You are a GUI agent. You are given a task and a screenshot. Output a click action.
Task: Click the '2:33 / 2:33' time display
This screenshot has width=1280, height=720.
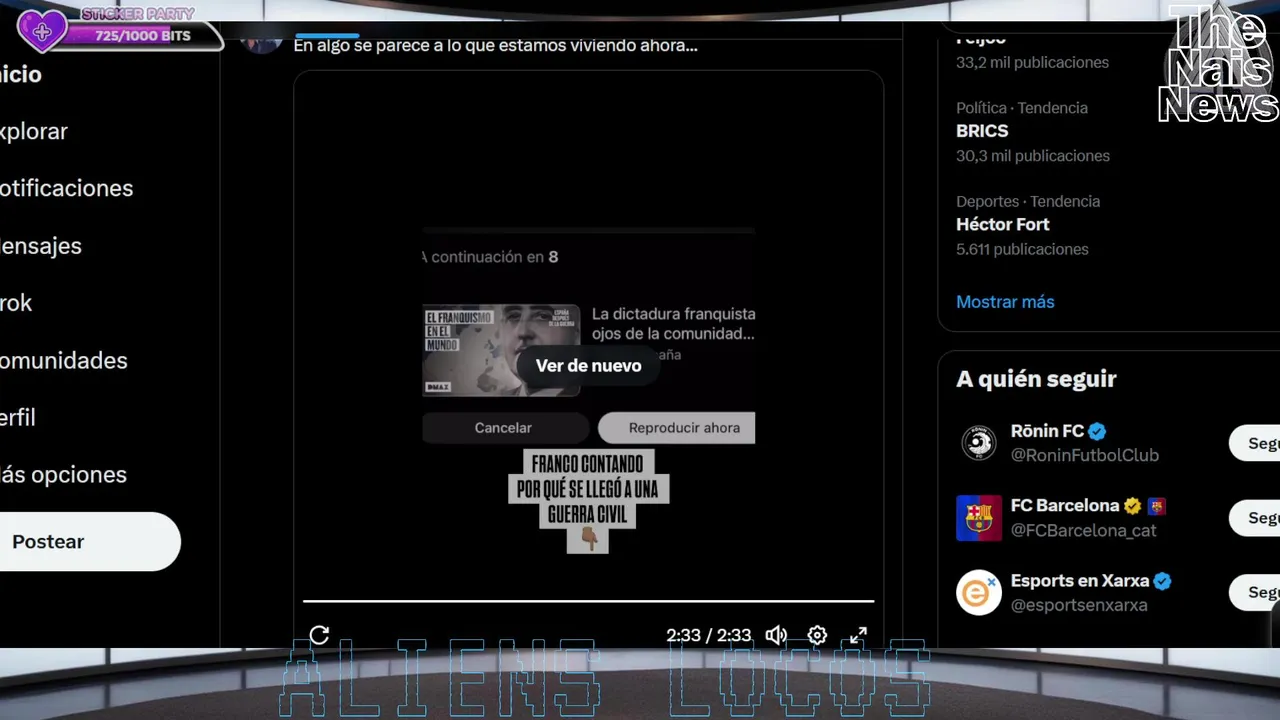click(708, 635)
